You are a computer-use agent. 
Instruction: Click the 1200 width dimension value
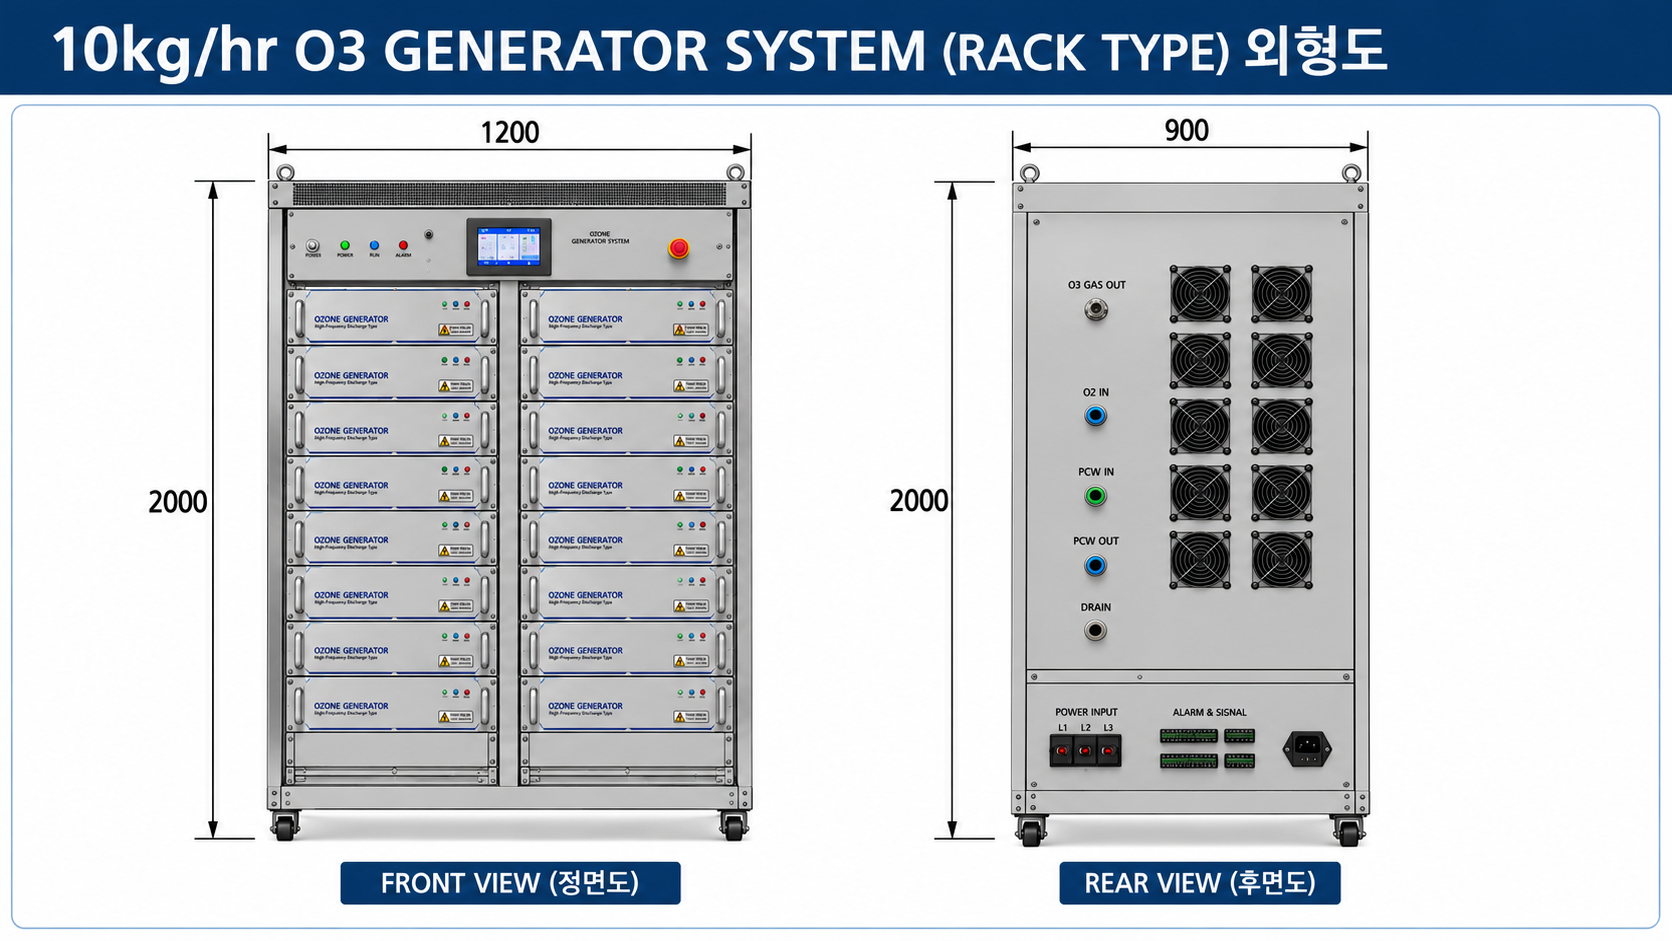510,132
